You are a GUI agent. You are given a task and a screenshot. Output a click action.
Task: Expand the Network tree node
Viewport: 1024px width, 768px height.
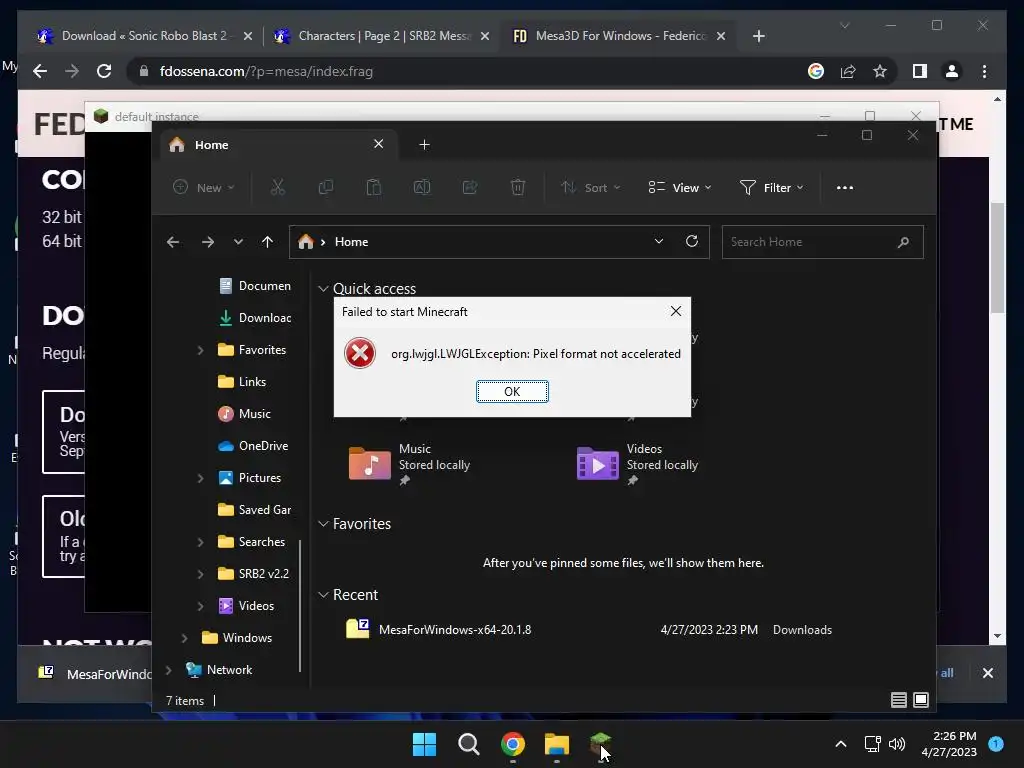point(168,670)
